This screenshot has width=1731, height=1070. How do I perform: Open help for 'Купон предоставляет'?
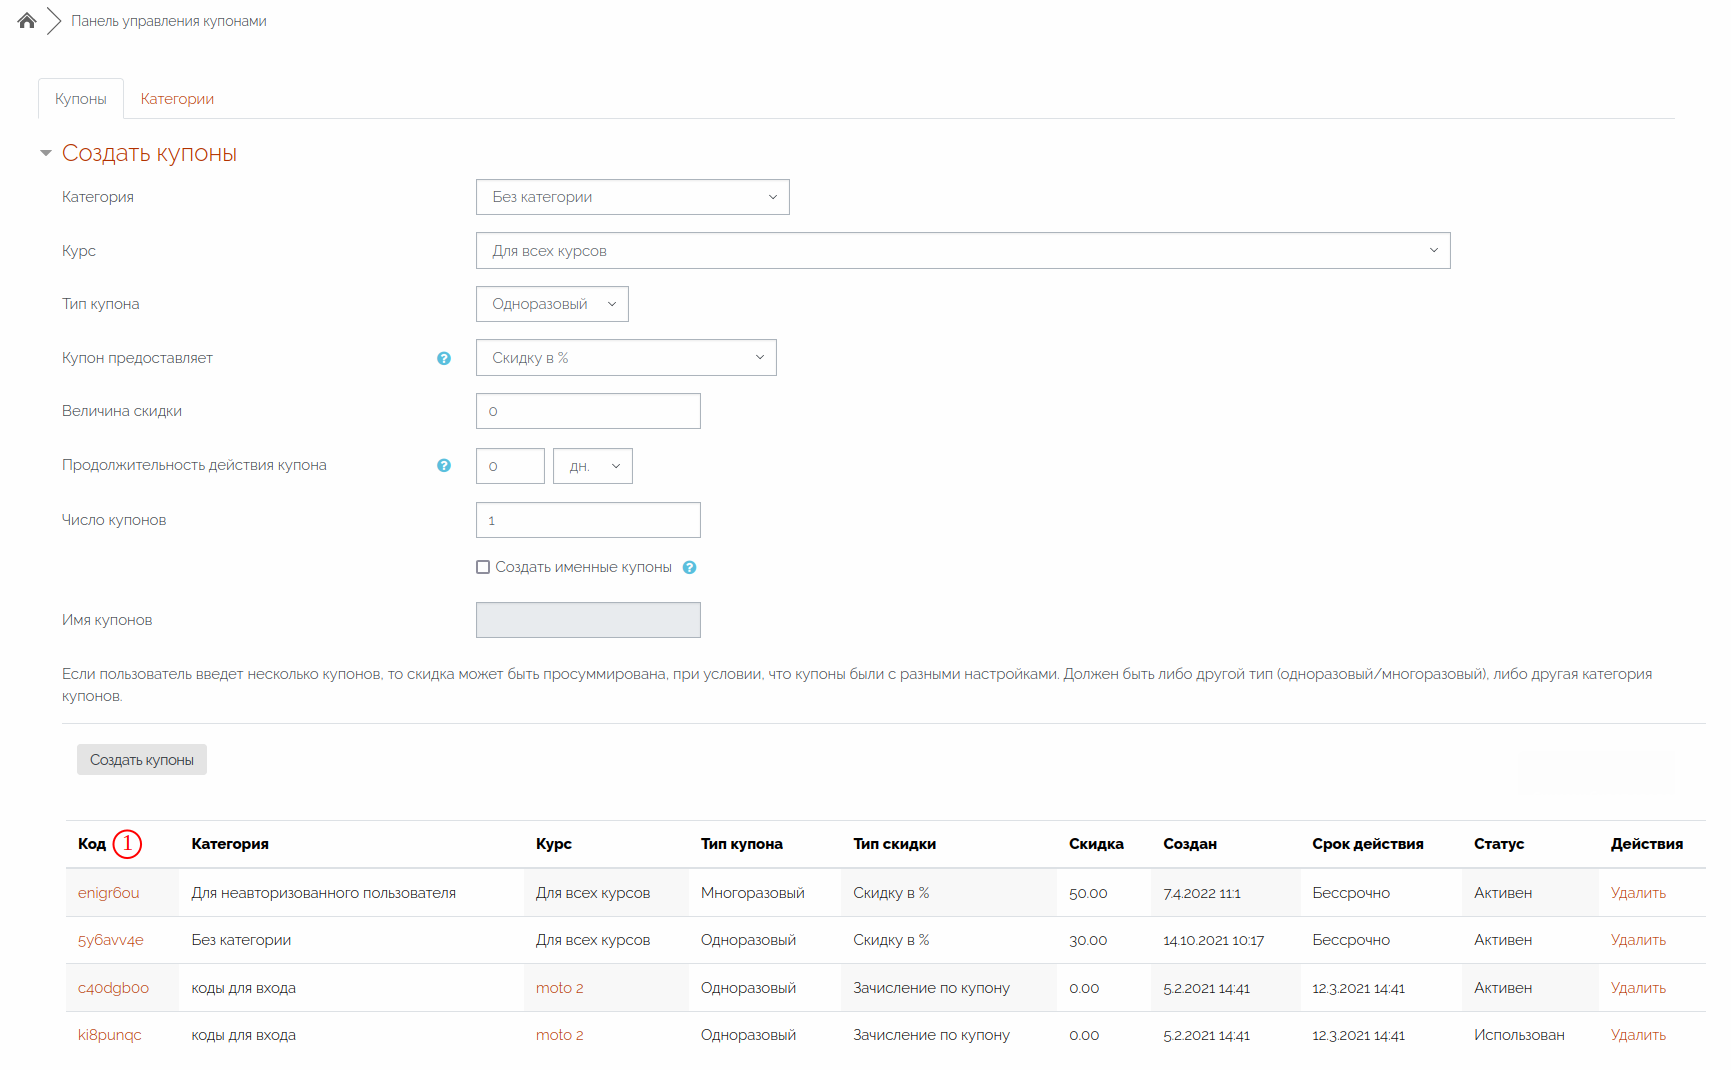(444, 359)
